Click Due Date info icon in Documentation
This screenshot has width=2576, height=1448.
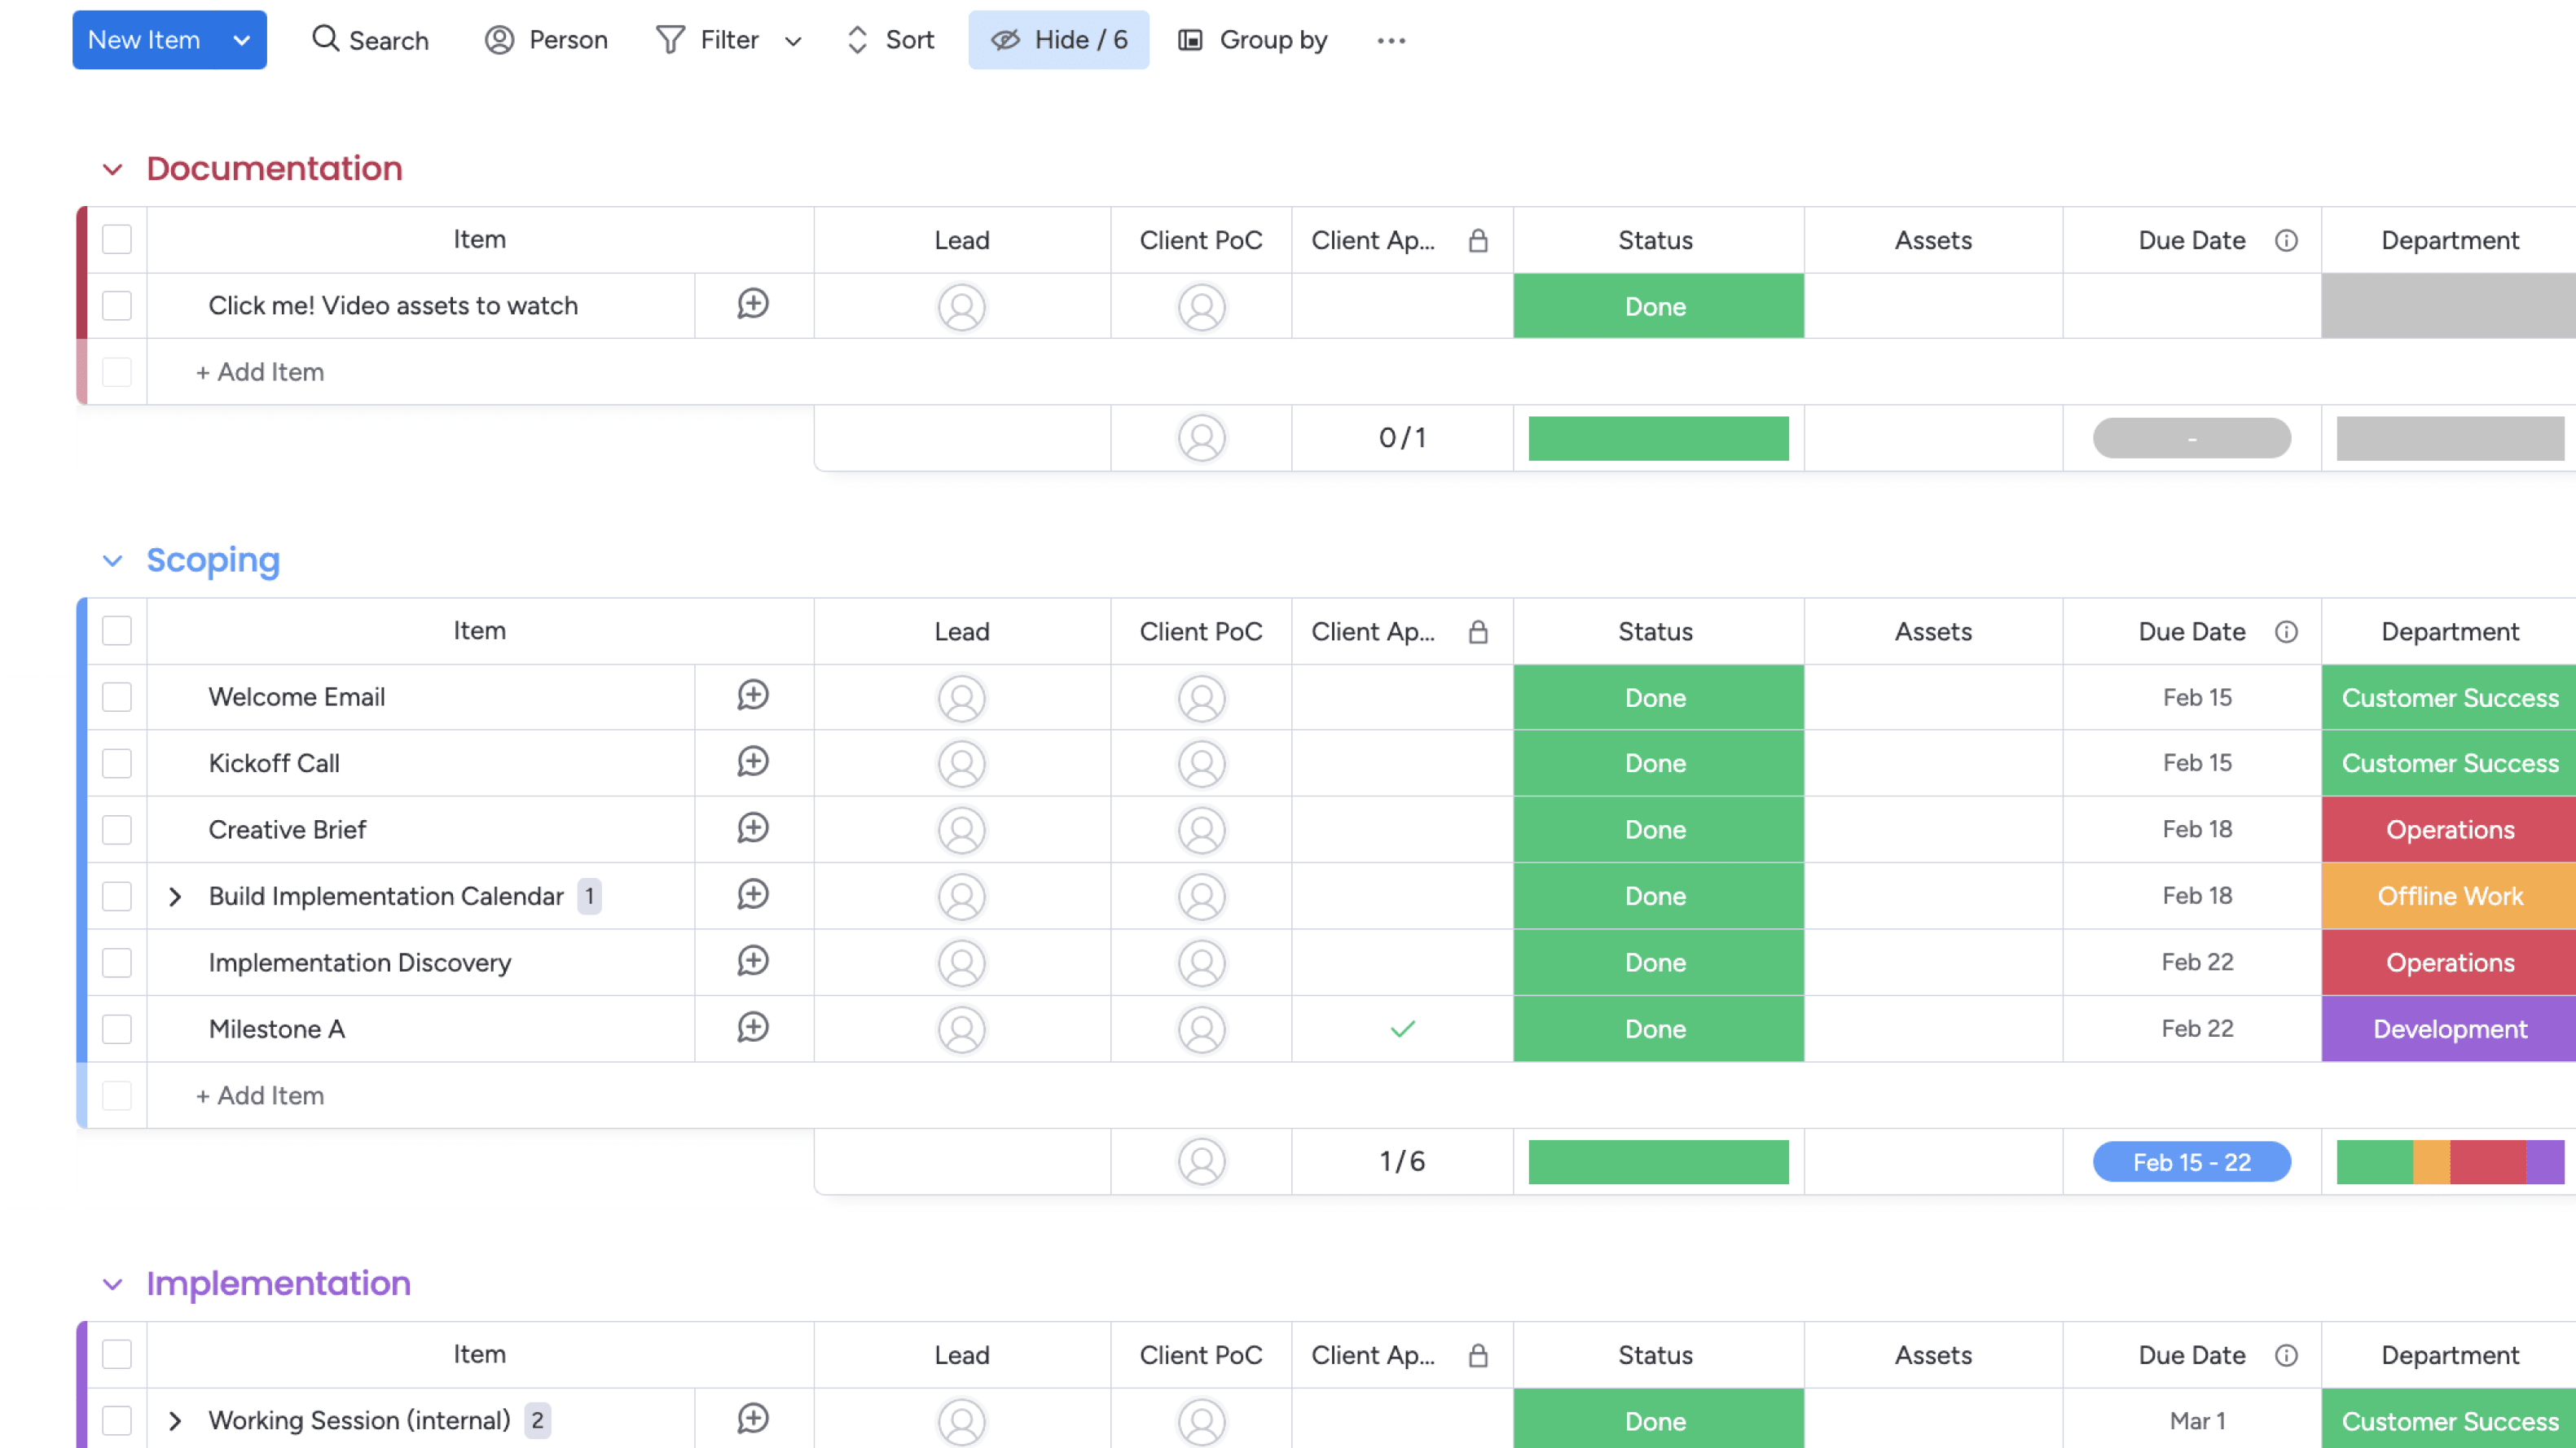[x=2286, y=240]
